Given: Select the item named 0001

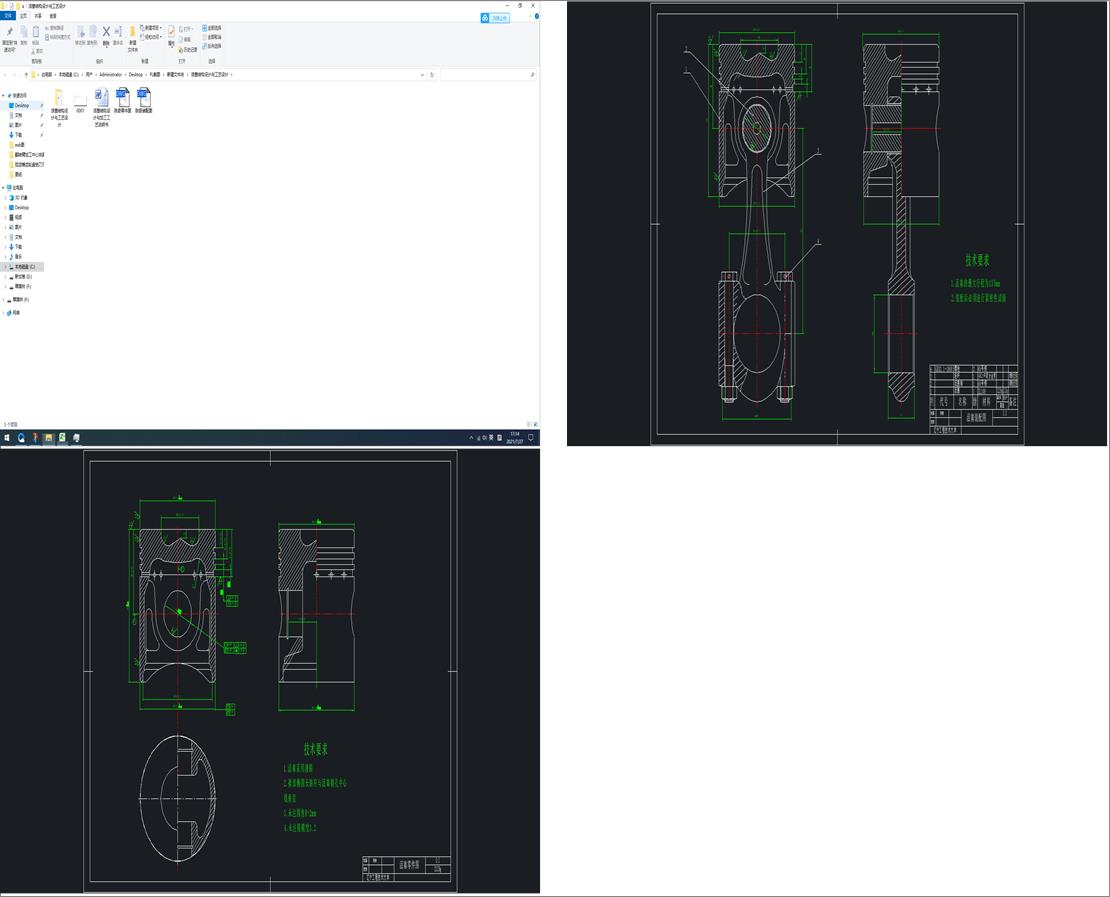Looking at the screenshot, I should click(80, 103).
